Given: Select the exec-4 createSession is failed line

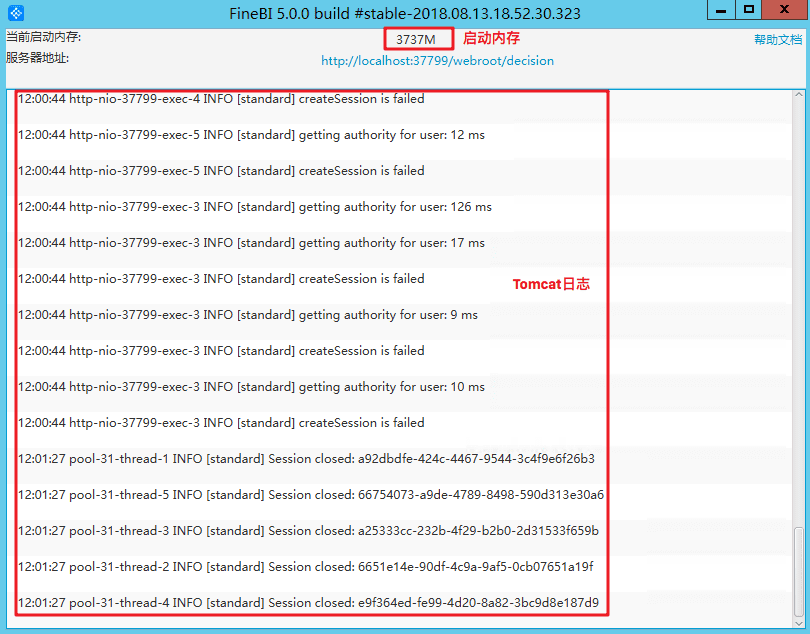Looking at the screenshot, I should pyautogui.click(x=221, y=99).
